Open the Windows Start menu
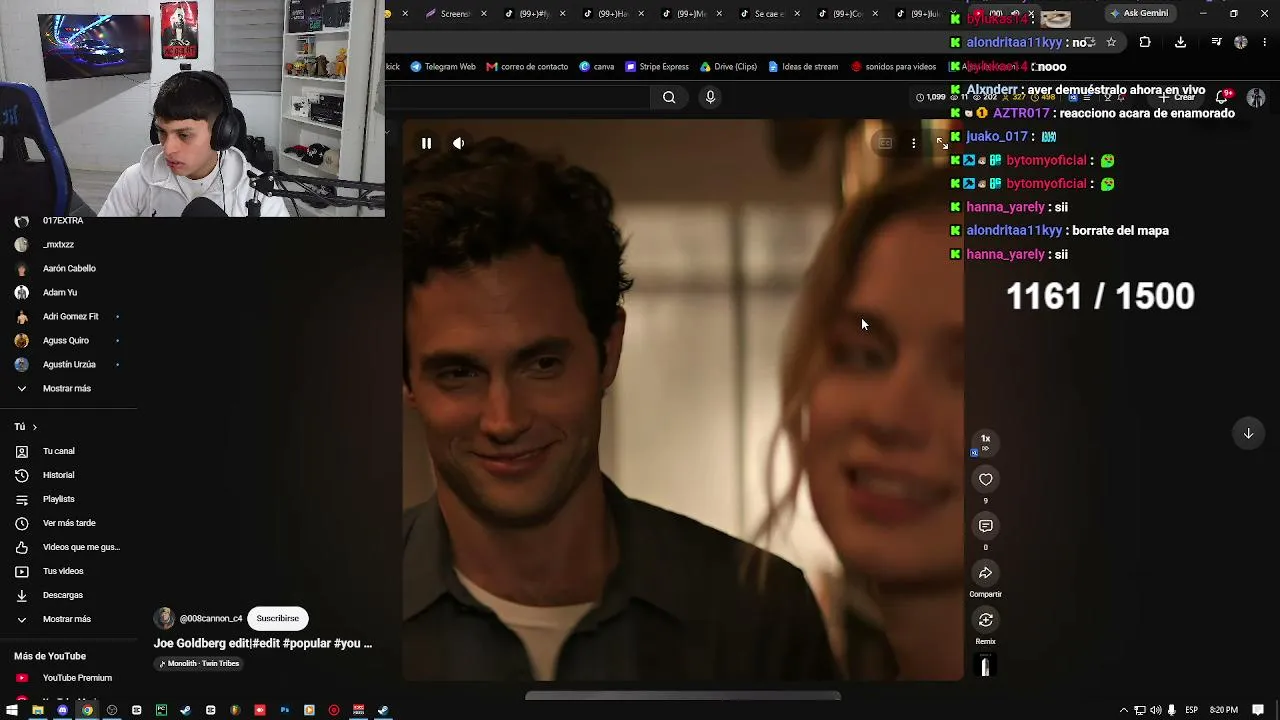This screenshot has width=1280, height=720. tap(13, 710)
